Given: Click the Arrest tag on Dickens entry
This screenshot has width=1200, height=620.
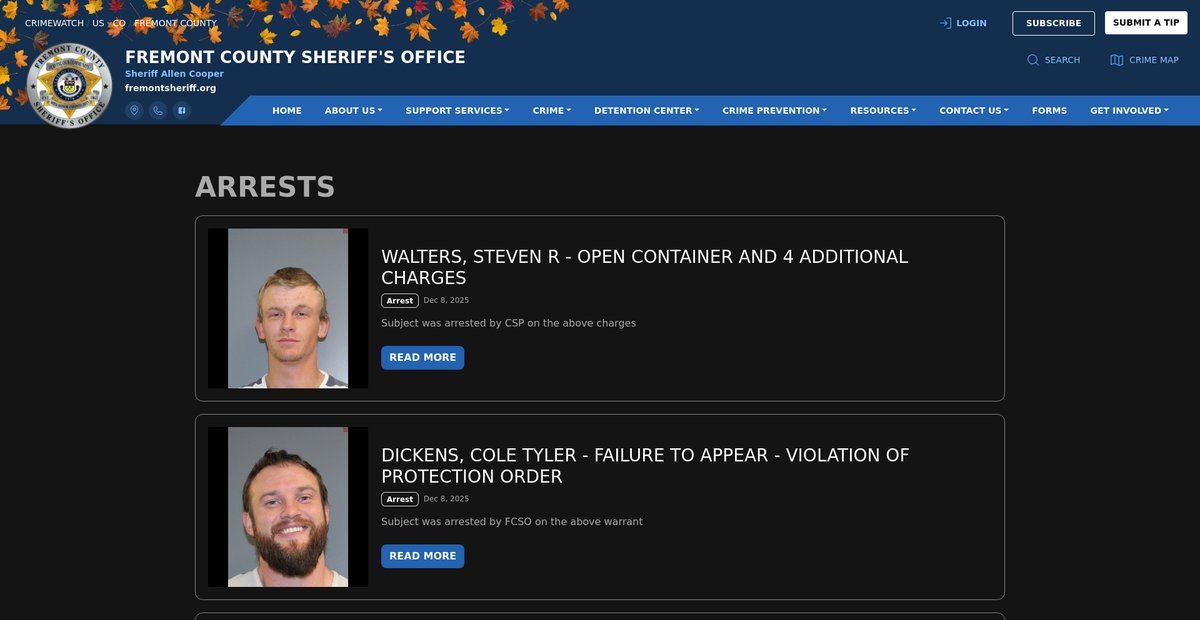Looking at the screenshot, I should tap(400, 499).
